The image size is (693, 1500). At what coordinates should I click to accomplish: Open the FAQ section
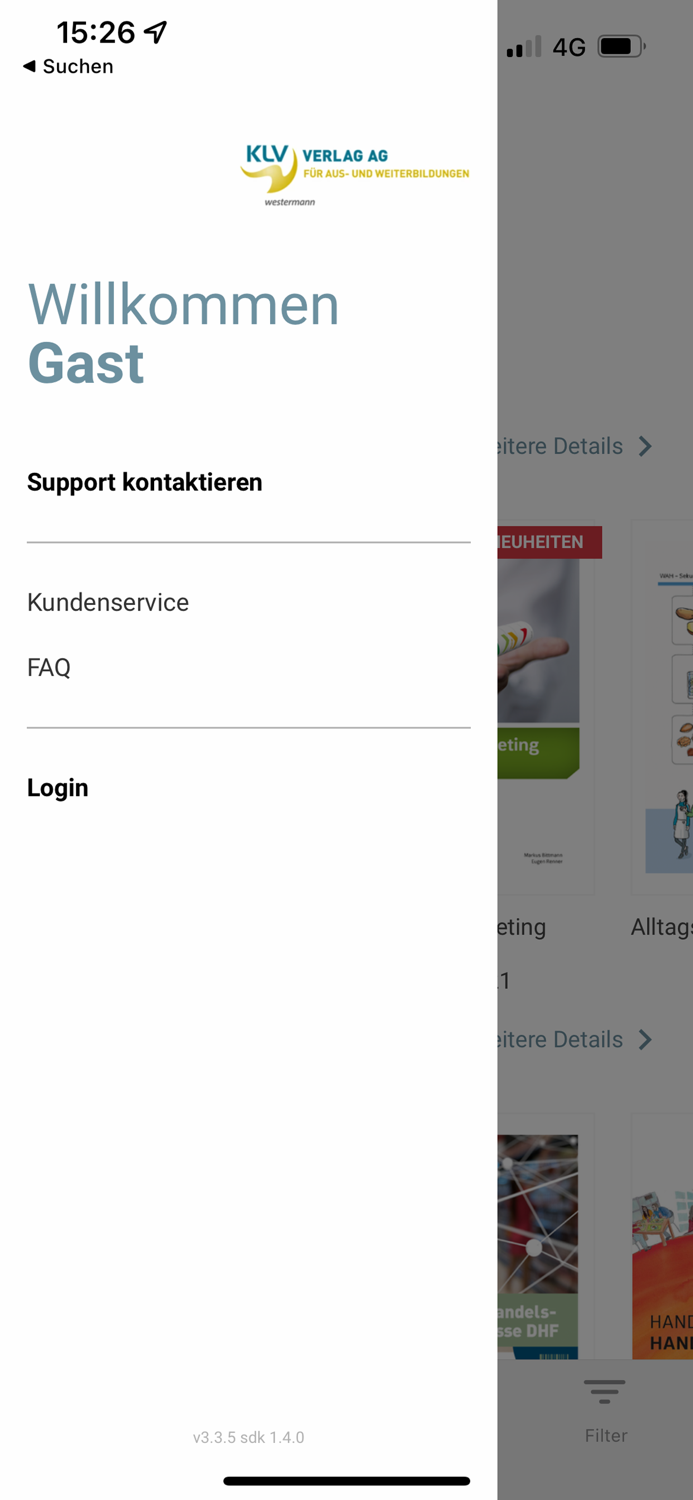click(x=48, y=666)
